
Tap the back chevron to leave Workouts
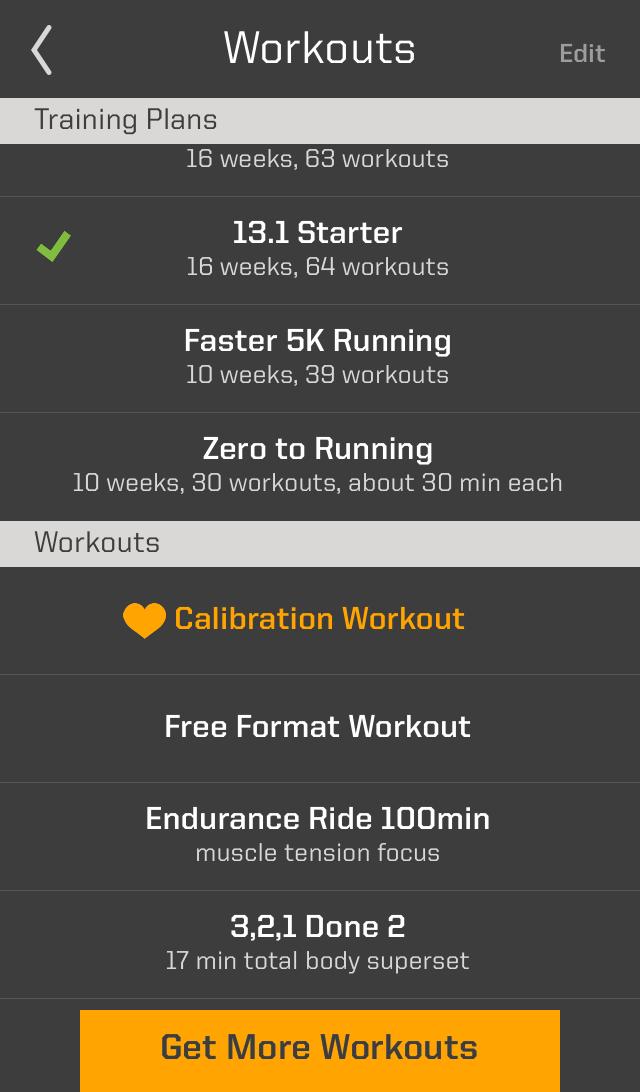click(42, 49)
